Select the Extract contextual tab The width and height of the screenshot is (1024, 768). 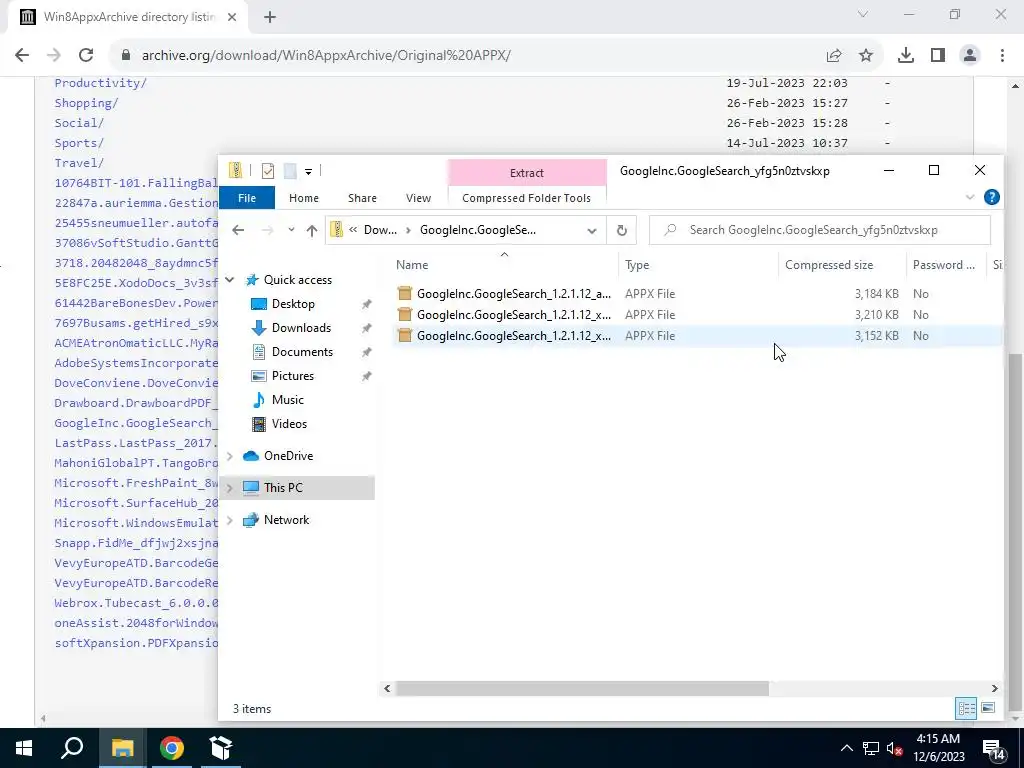click(x=527, y=173)
